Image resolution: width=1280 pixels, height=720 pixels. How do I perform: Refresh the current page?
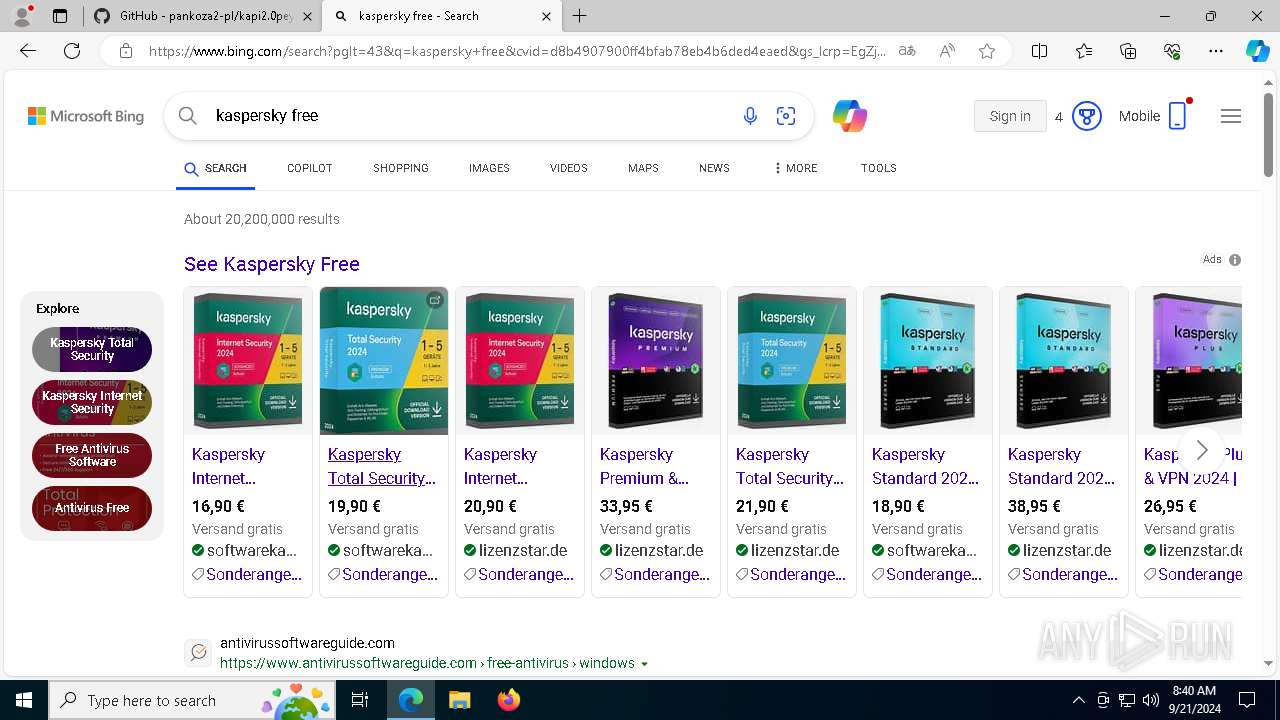(72, 51)
